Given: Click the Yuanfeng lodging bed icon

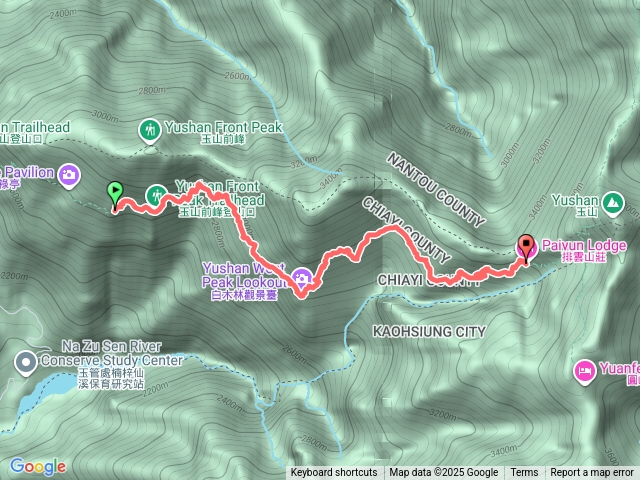Looking at the screenshot, I should [584, 371].
